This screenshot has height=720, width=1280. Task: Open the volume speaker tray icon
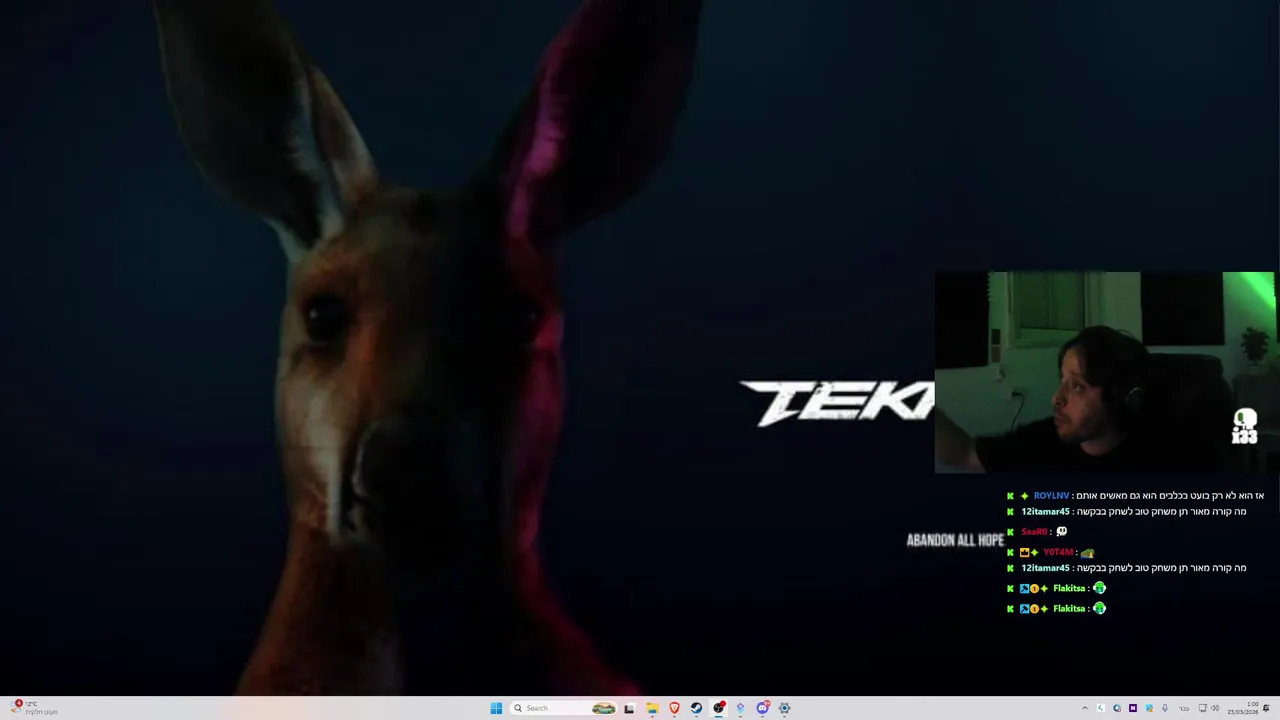[x=1216, y=708]
